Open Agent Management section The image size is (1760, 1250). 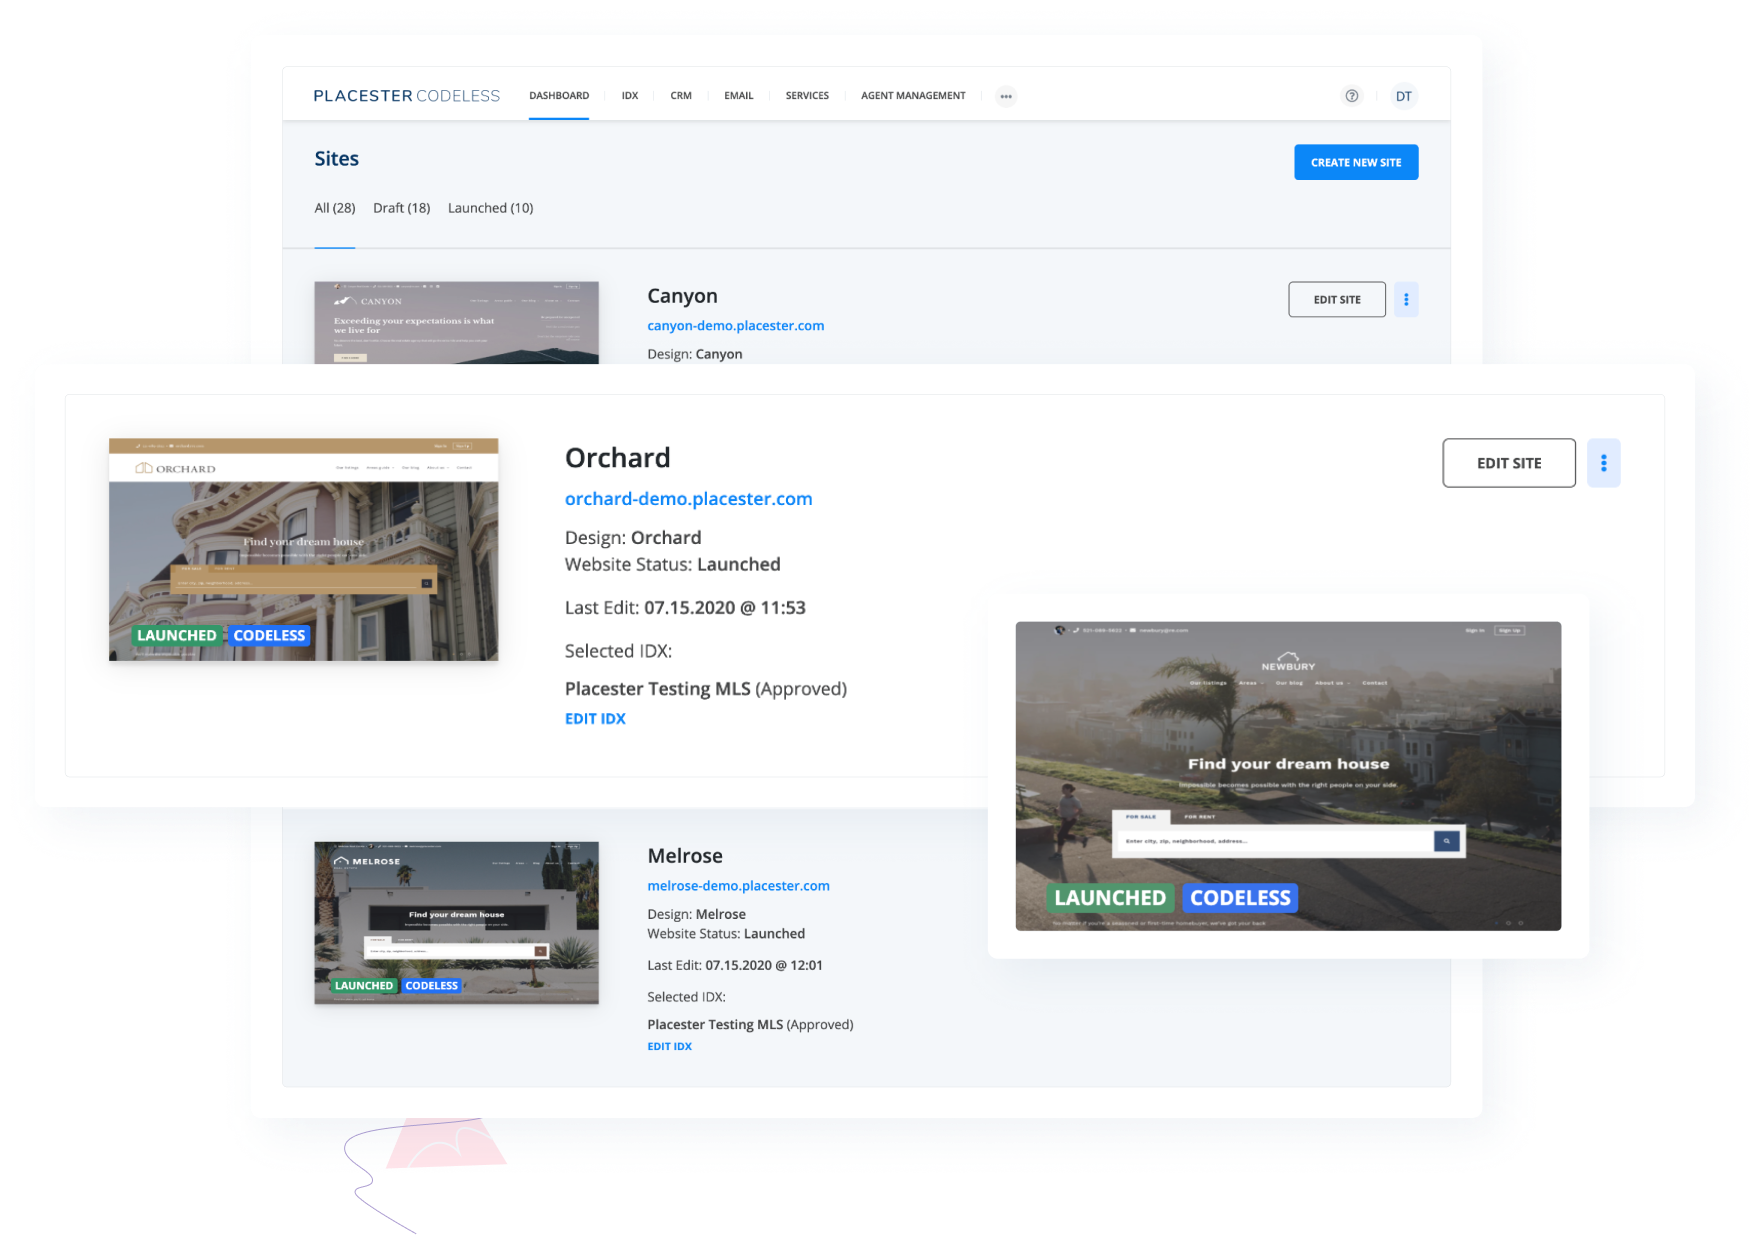point(913,96)
